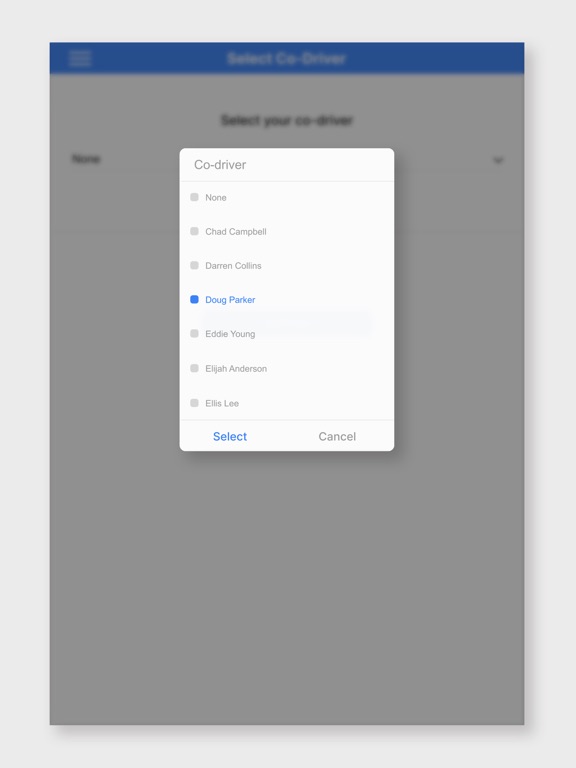The image size is (576, 768).
Task: Dismiss dialog with Cancel button
Action: pos(337,436)
